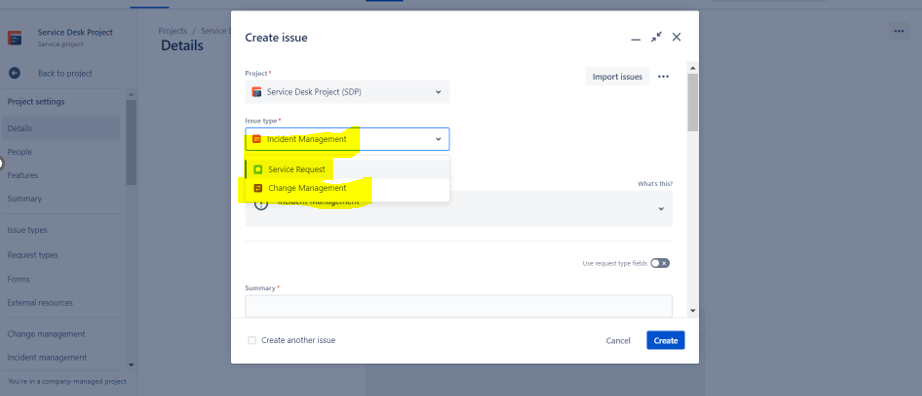Click into the Summary input field
The image size is (922, 396).
click(459, 306)
